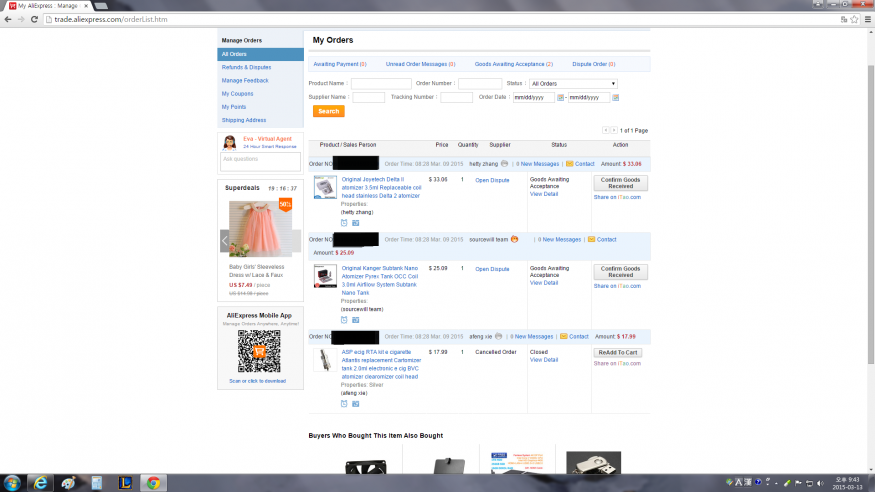The width and height of the screenshot is (875, 492).
Task: Click clock icon under Joyetech Delta II order
Action: click(x=344, y=223)
